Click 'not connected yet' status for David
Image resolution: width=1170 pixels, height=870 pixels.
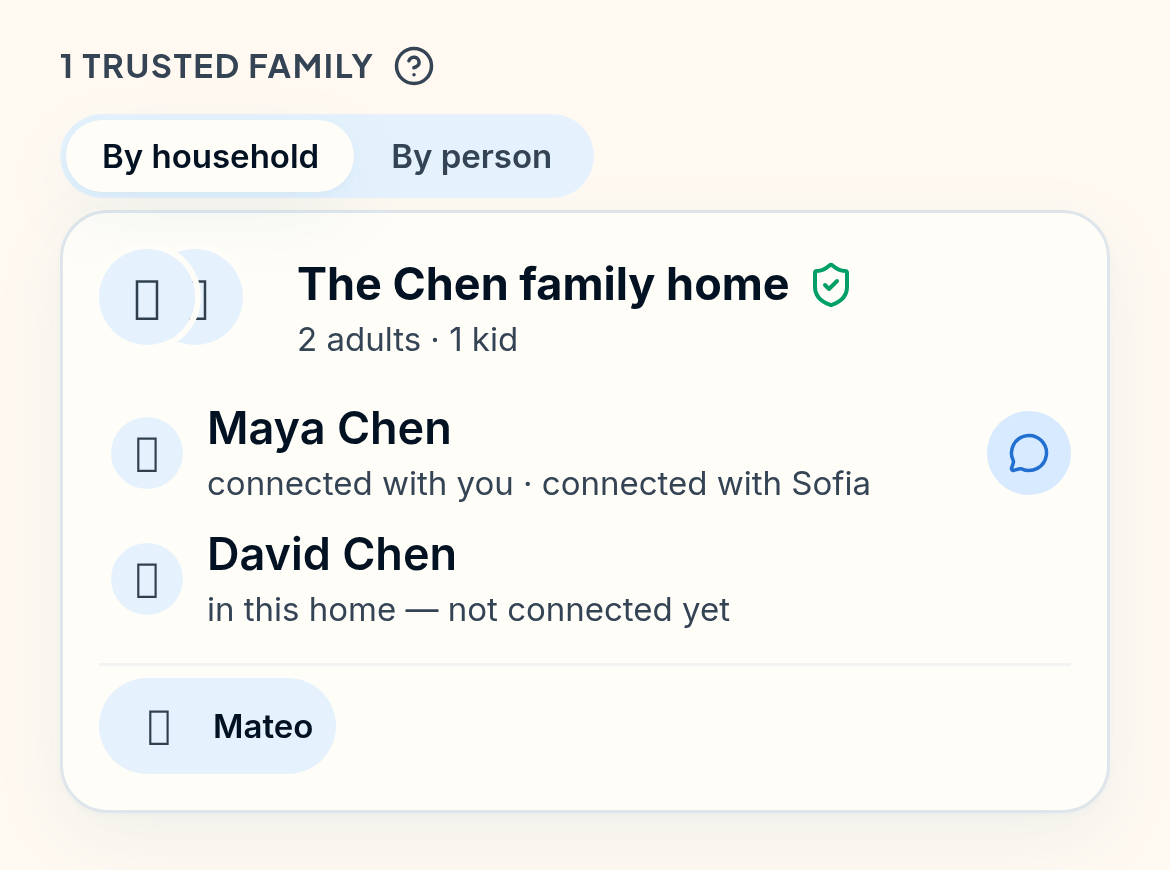pos(589,610)
